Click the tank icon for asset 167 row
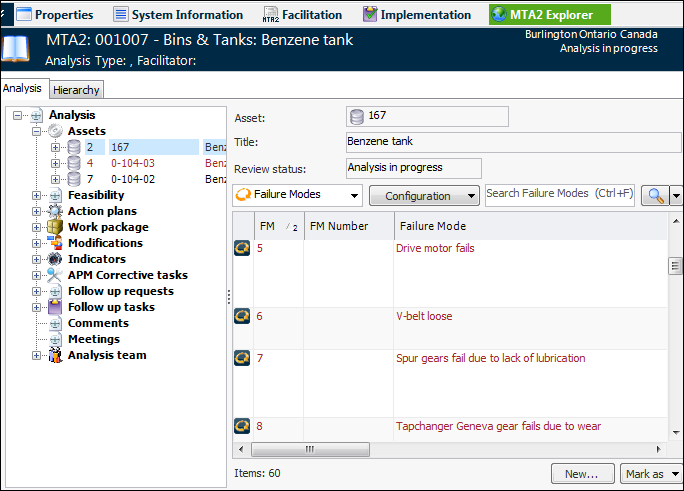 74,147
